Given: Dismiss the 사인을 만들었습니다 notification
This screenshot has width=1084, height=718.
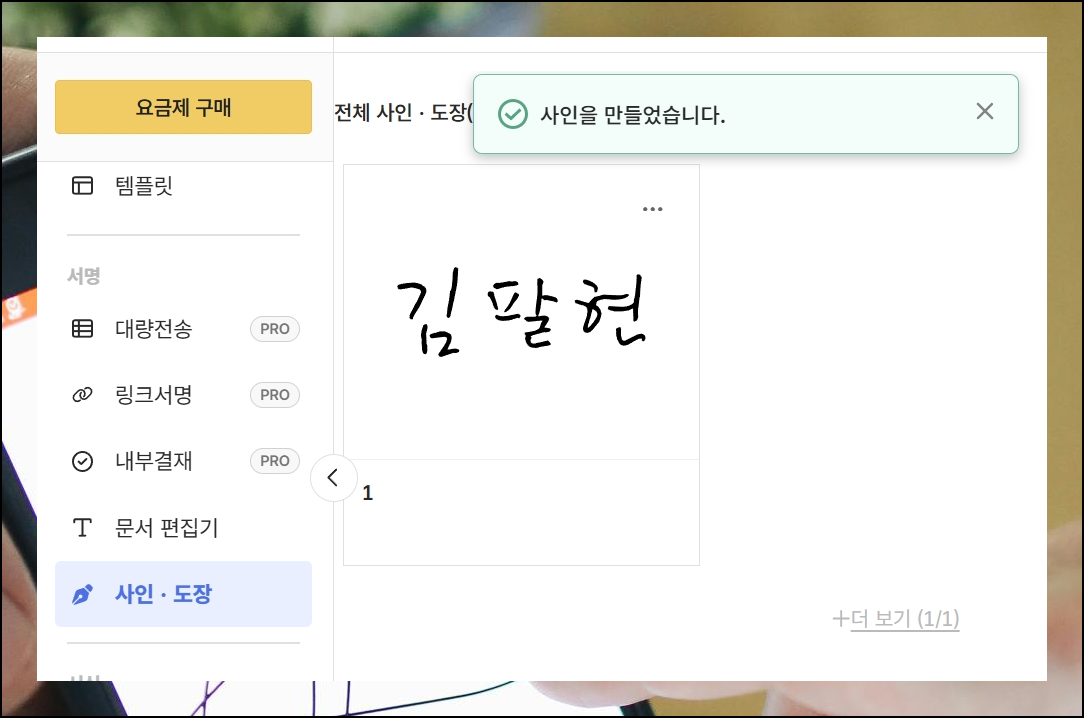Looking at the screenshot, I should point(984,111).
